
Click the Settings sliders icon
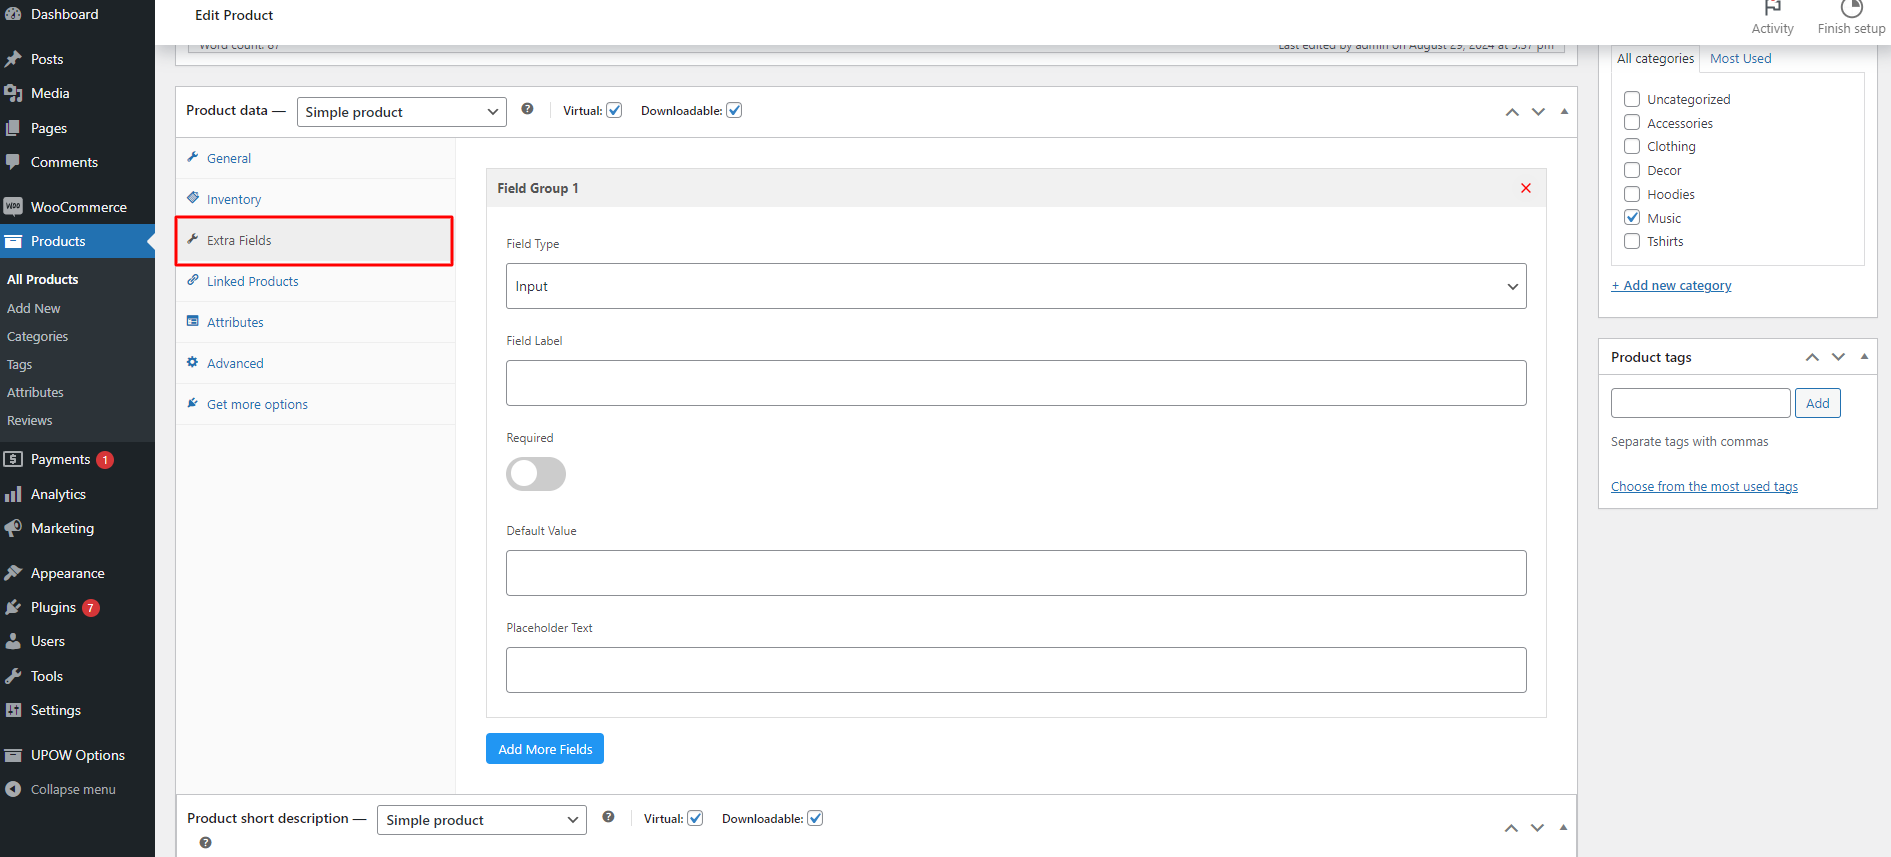13,710
